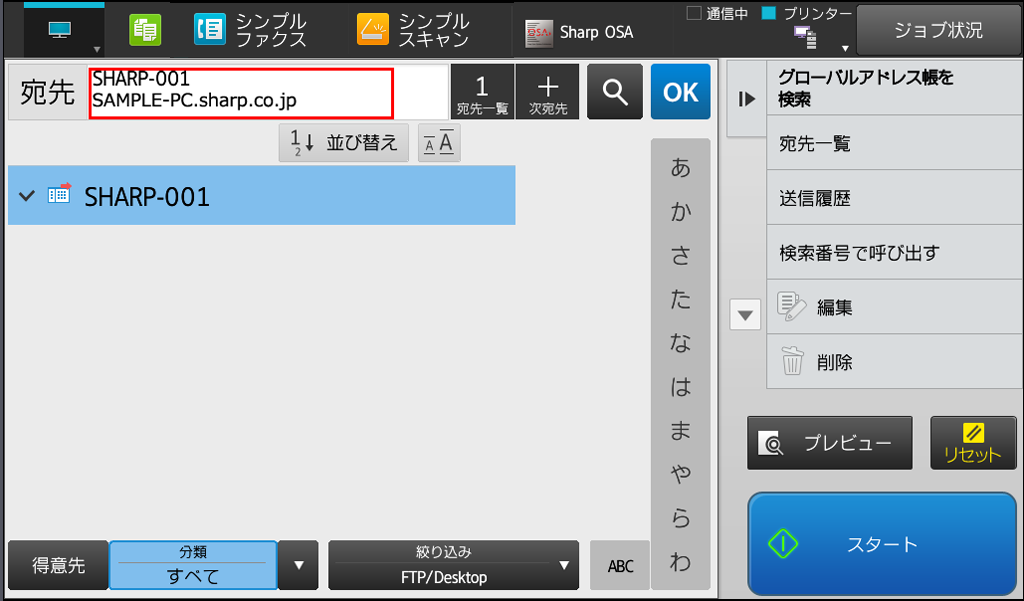The height and width of the screenshot is (601, 1024).
Task: Collapse the action panel arrow
Action: 746,99
